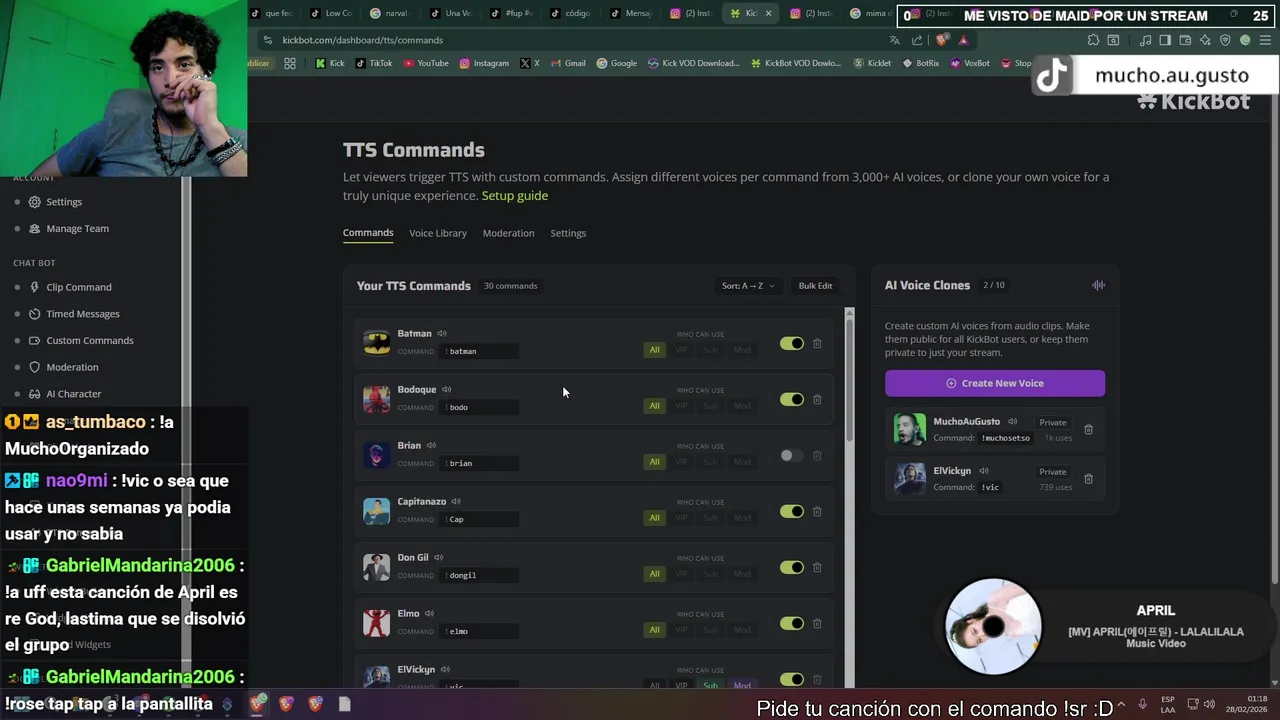This screenshot has height=720, width=1280.
Task: Disable the Don Gil command toggle
Action: tap(792, 567)
